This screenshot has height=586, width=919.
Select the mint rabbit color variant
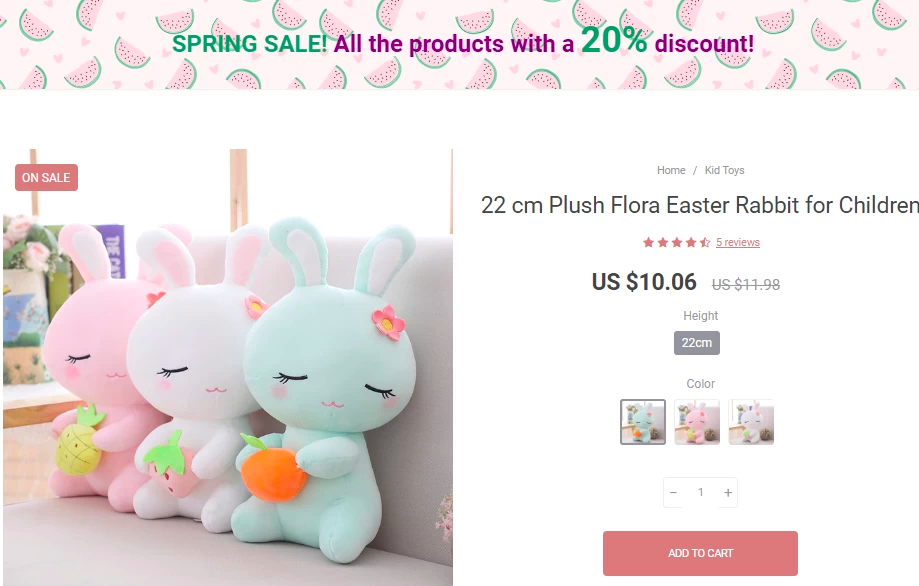(643, 421)
